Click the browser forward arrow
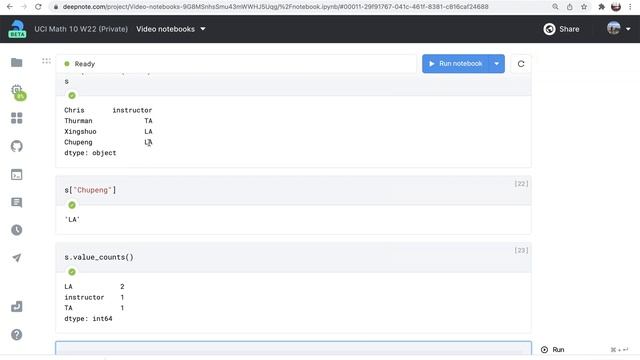The width and height of the screenshot is (640, 360). pyautogui.click(x=24, y=7)
